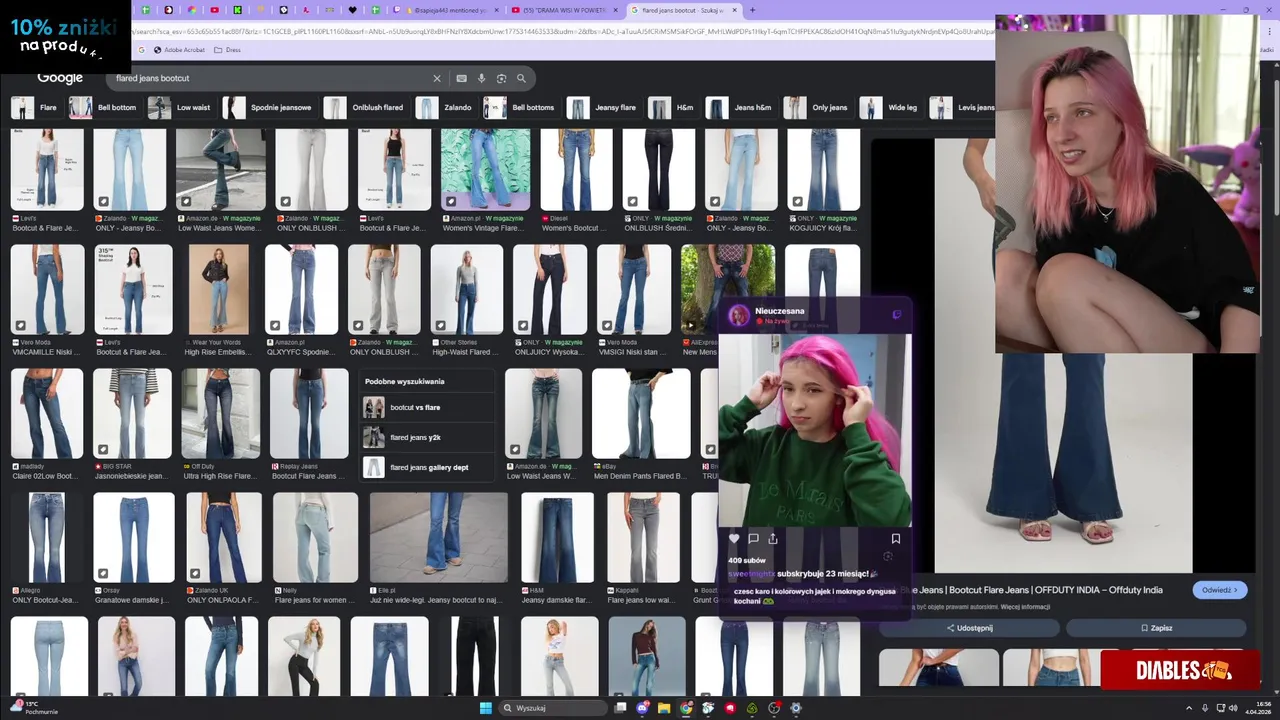The image size is (1280, 720).
Task: Clear the Google search box text
Action: tap(436, 78)
